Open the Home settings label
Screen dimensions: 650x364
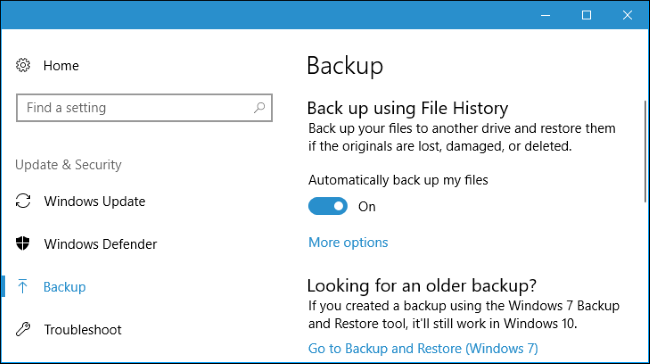(61, 66)
